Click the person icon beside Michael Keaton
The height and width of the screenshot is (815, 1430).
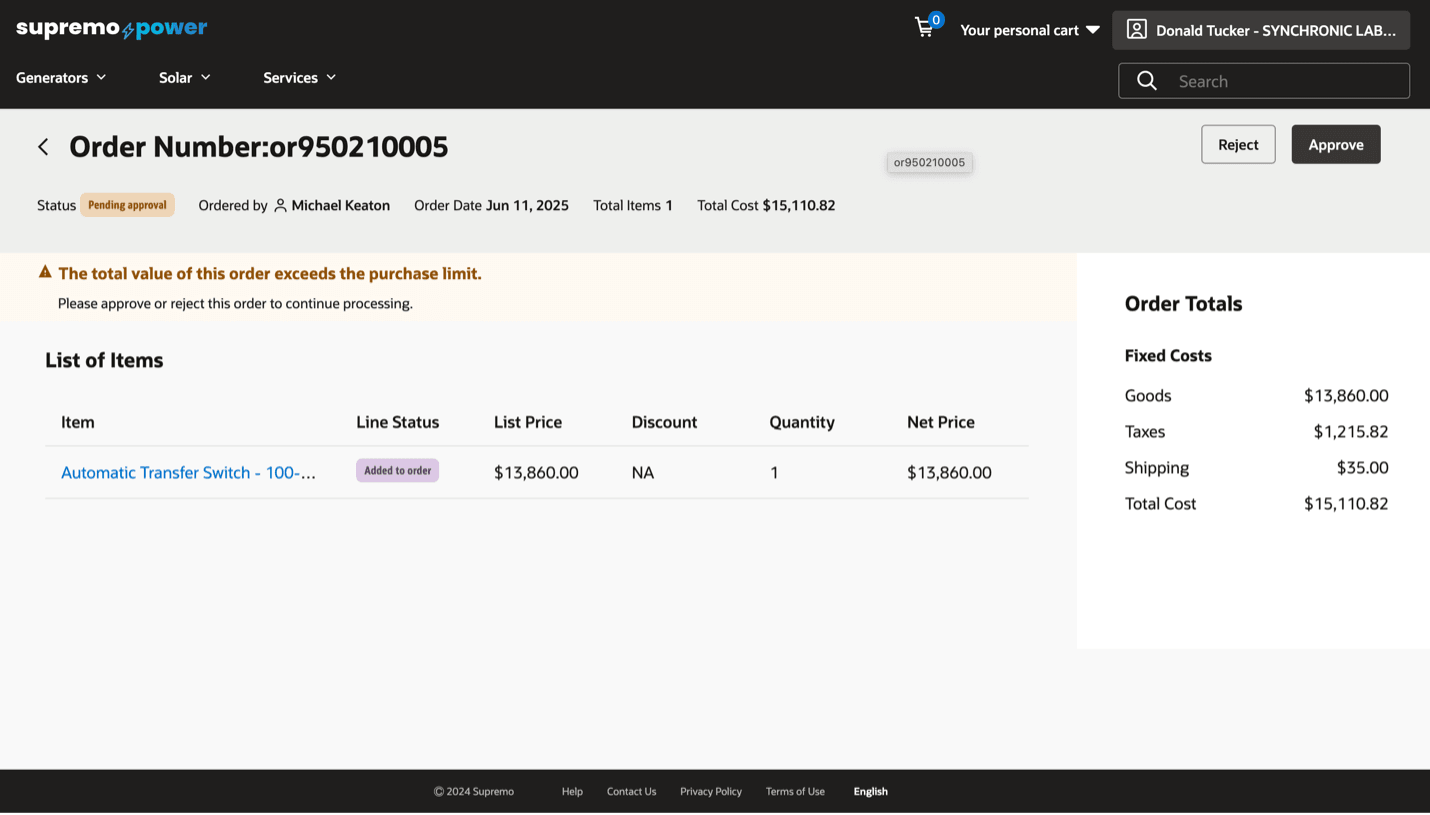[281, 205]
